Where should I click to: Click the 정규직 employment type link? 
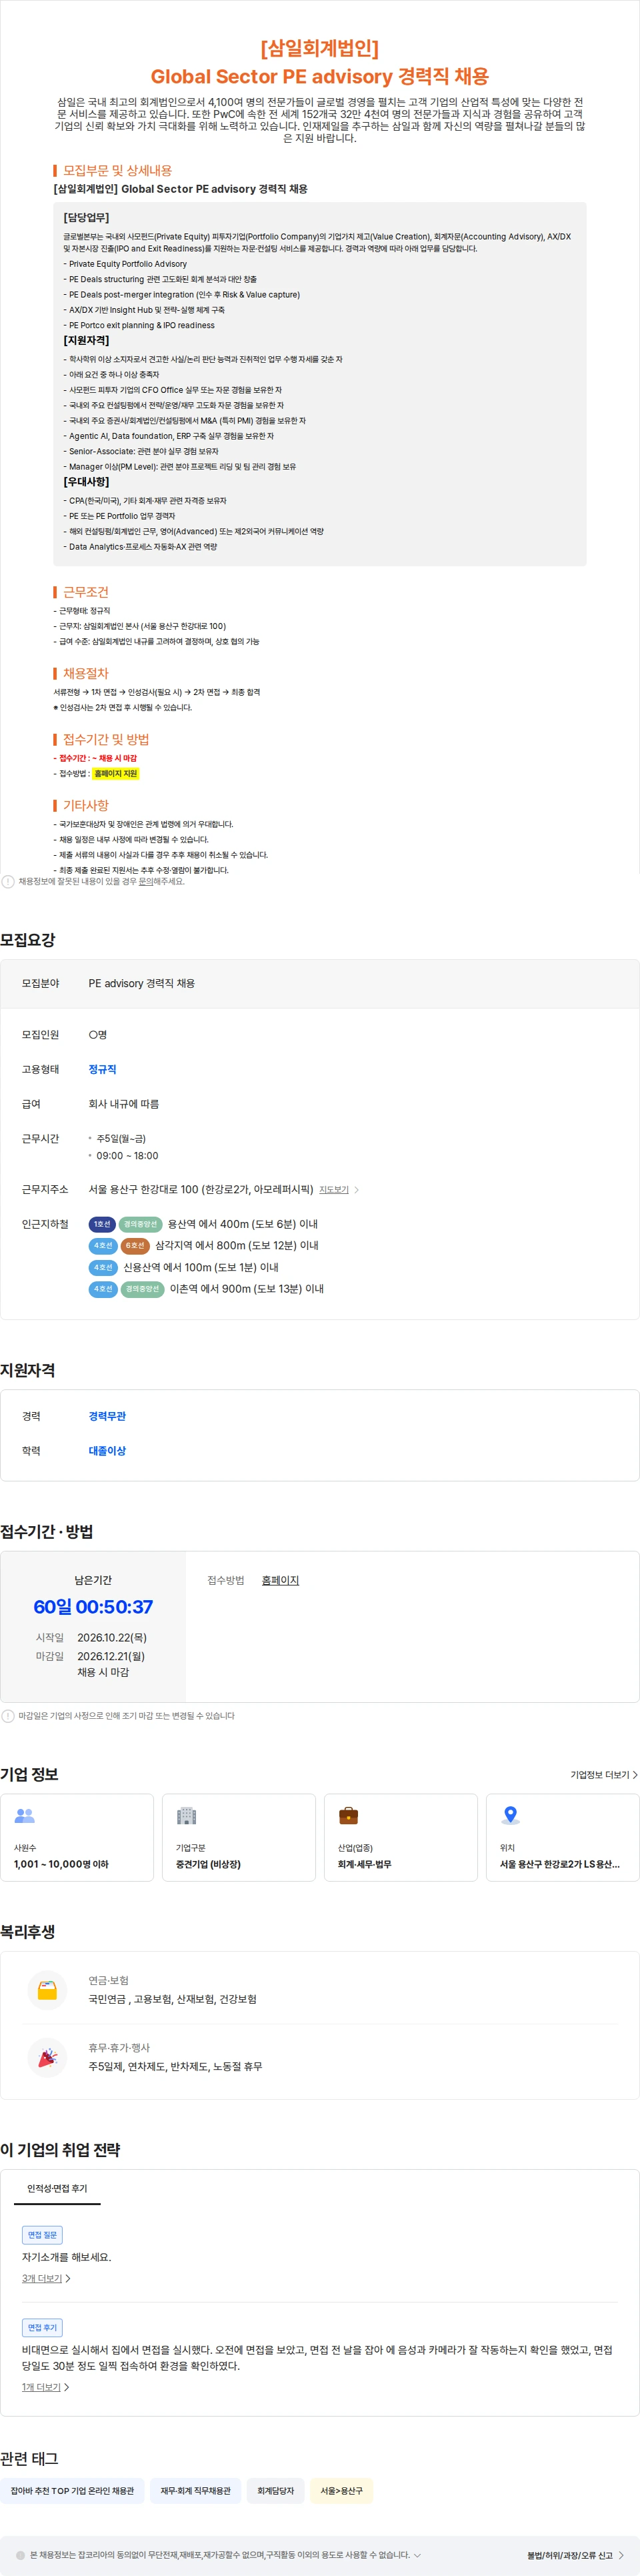(x=102, y=1070)
